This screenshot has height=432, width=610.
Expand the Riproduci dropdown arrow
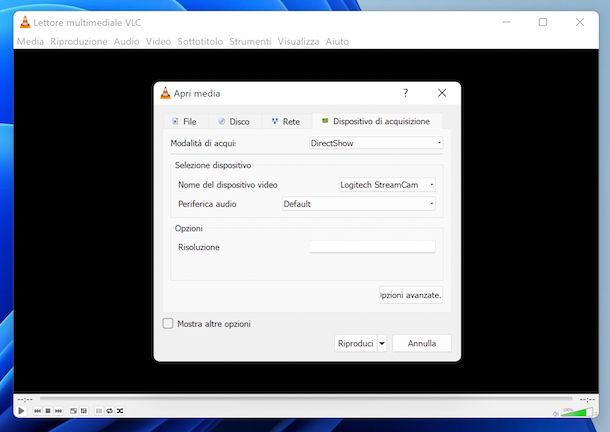(382, 343)
